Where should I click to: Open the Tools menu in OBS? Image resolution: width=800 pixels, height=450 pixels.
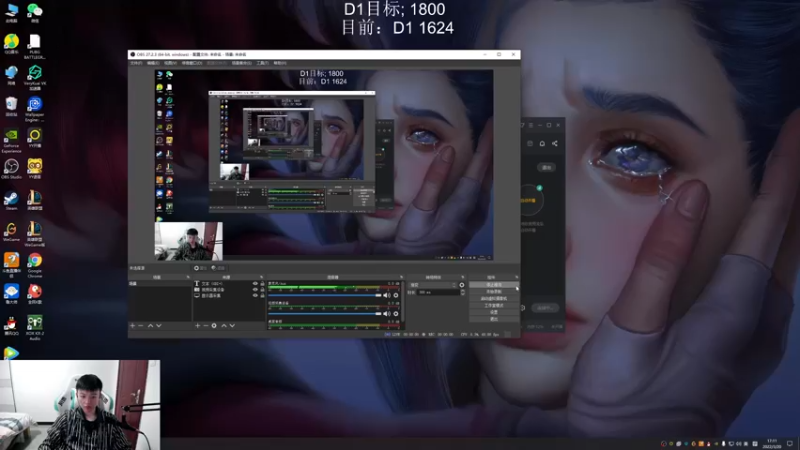pyautogui.click(x=262, y=63)
